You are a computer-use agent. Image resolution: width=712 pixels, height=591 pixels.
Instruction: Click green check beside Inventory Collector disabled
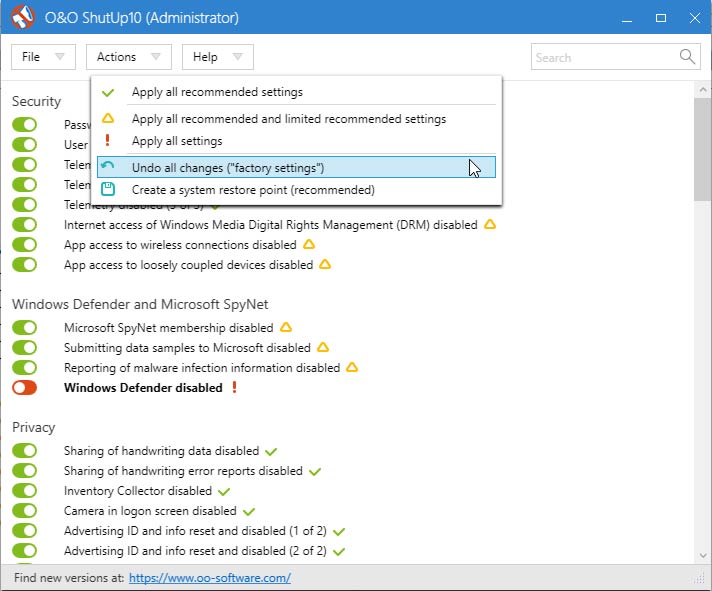[x=224, y=492]
